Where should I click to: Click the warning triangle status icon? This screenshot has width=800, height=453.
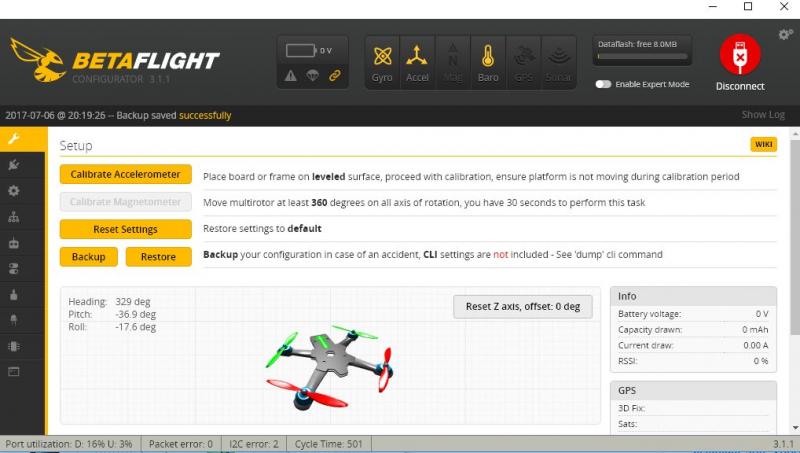291,76
